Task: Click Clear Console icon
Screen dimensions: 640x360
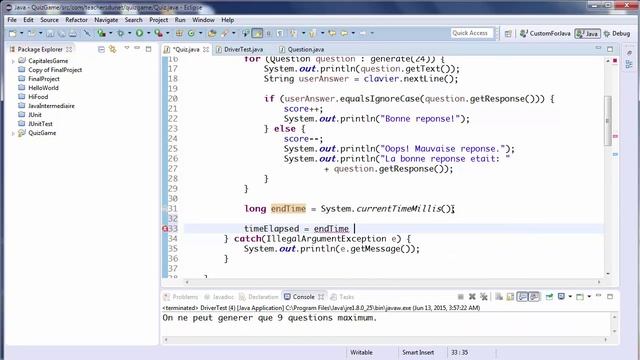Action: (x=499, y=297)
